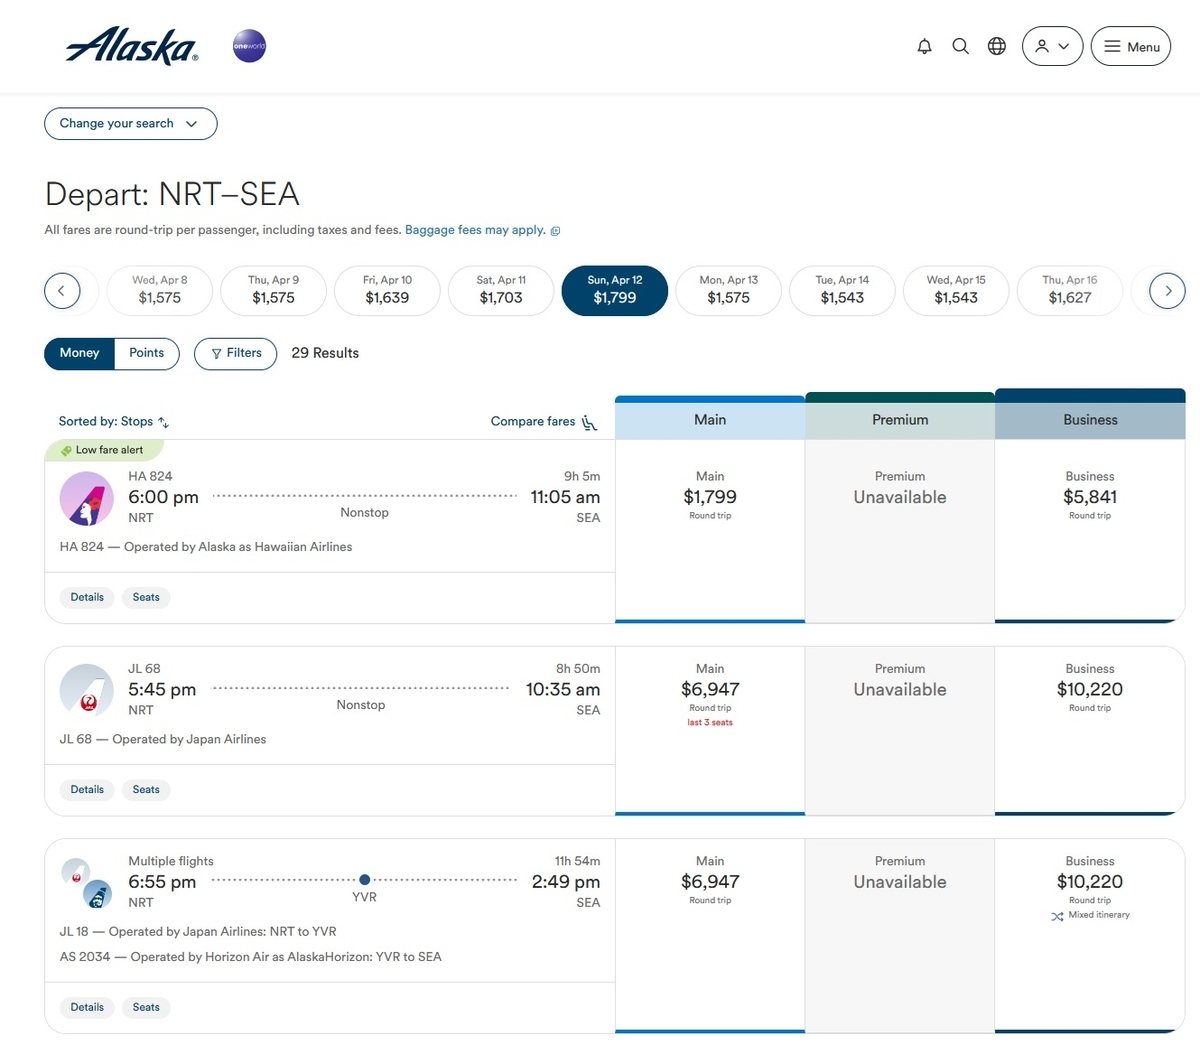Choose Main fare $1,799 for HA 824

click(x=710, y=530)
